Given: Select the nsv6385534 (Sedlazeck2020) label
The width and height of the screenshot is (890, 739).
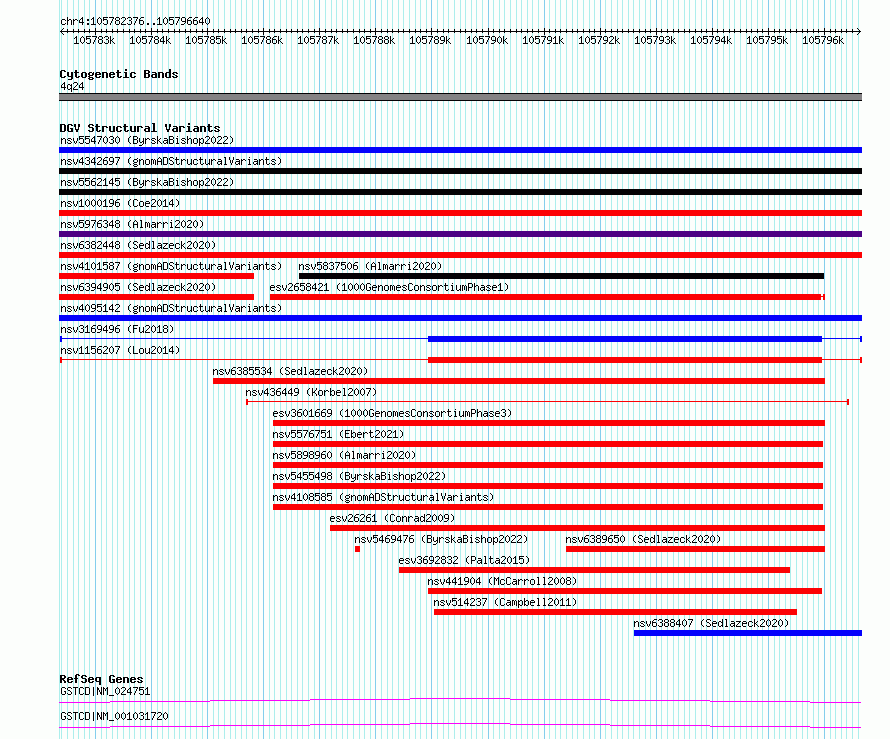Looking at the screenshot, I should click(x=290, y=371).
